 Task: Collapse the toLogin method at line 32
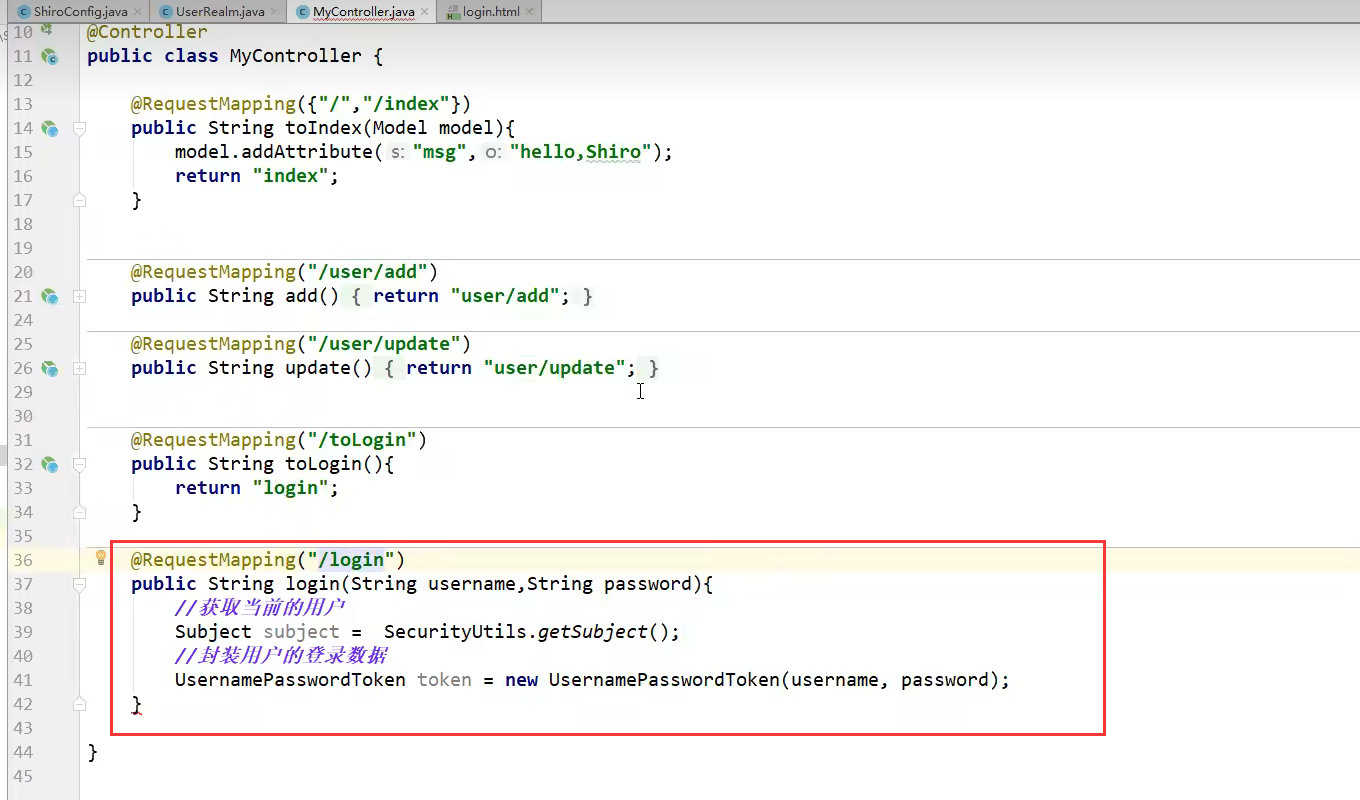(79, 464)
